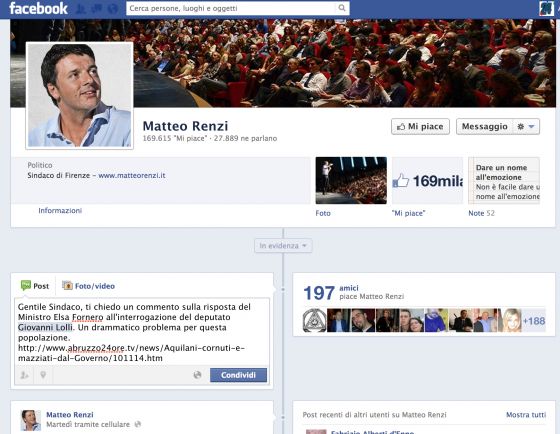The height and width of the screenshot is (434, 560).
Task: Click the 'Mi piace' like button
Action: pyautogui.click(x=420, y=126)
